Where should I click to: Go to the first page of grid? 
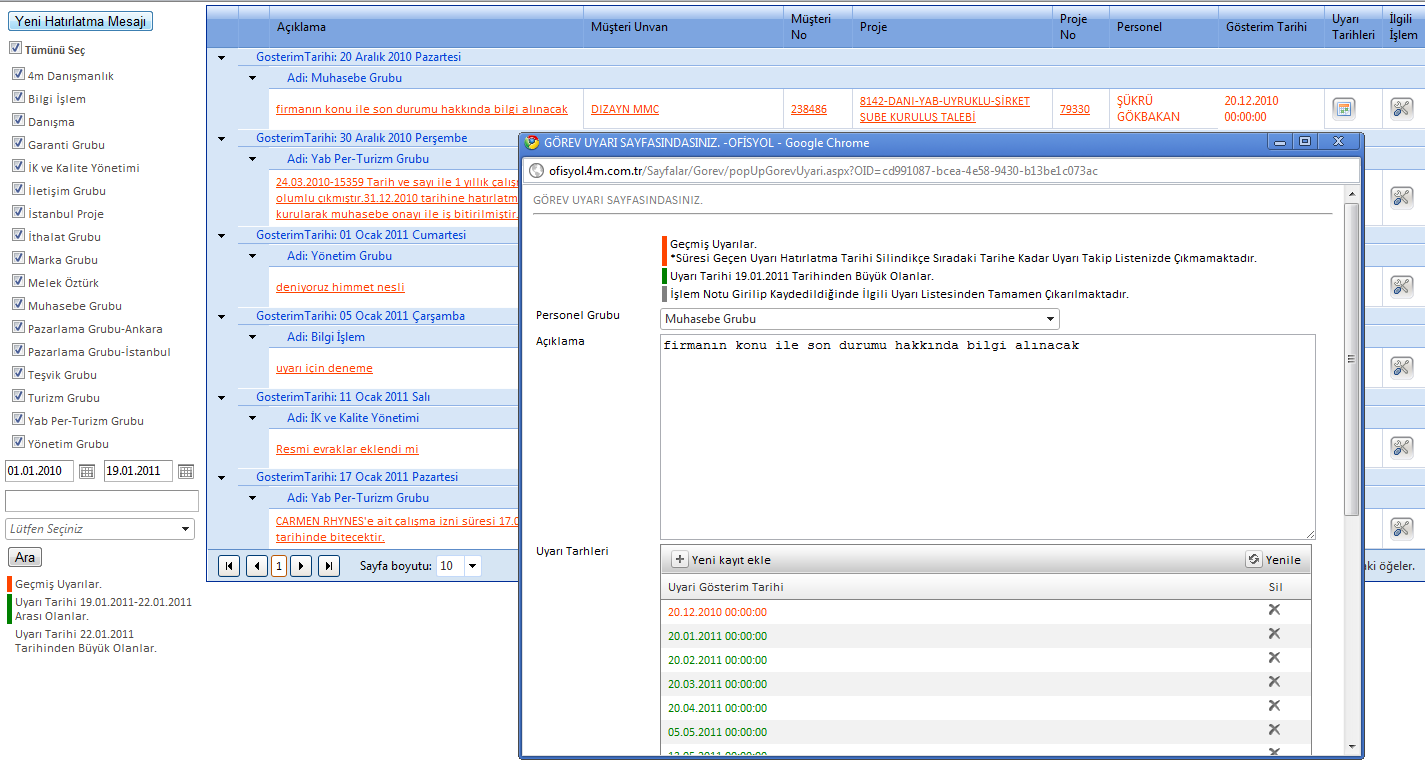(229, 566)
